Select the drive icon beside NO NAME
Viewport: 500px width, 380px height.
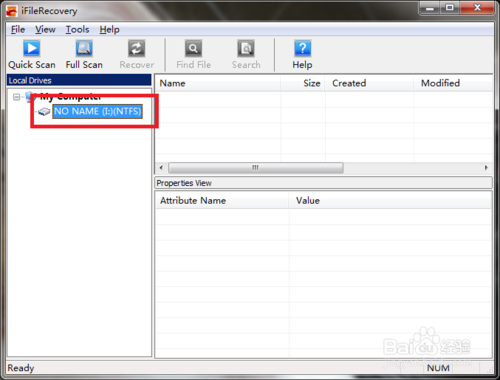43,112
